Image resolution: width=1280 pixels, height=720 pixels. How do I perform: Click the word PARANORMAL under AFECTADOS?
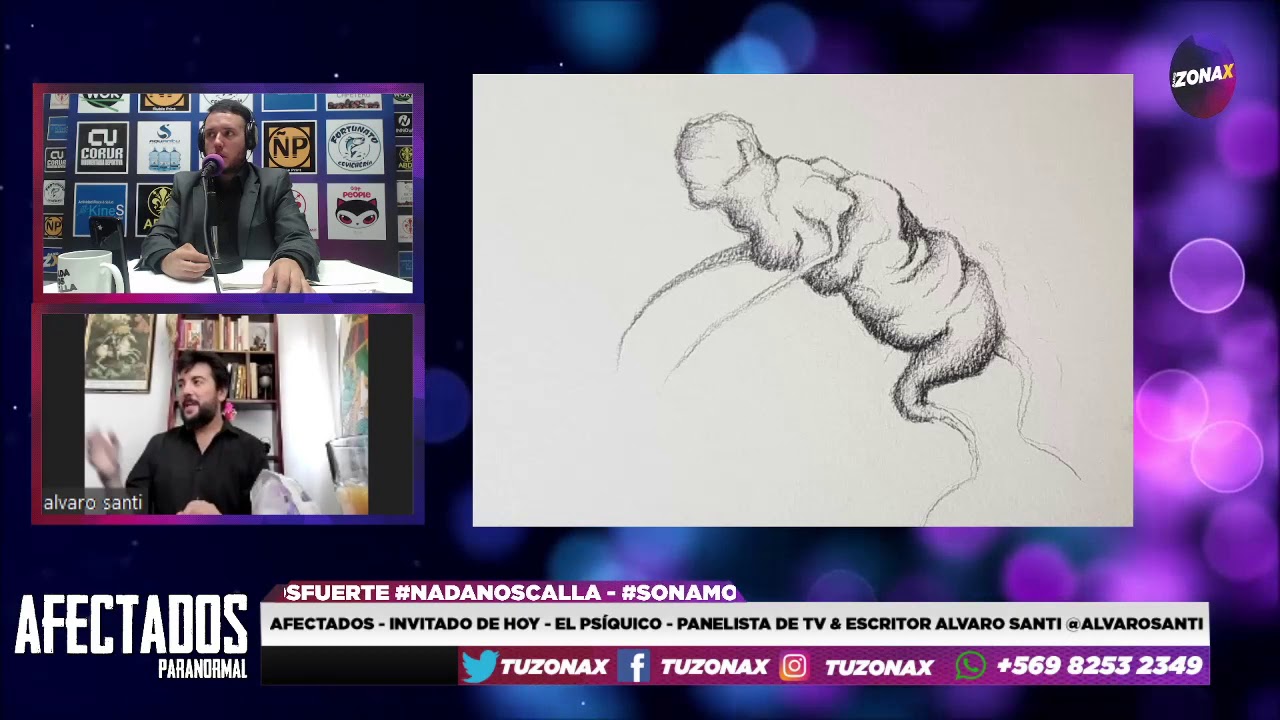click(202, 670)
